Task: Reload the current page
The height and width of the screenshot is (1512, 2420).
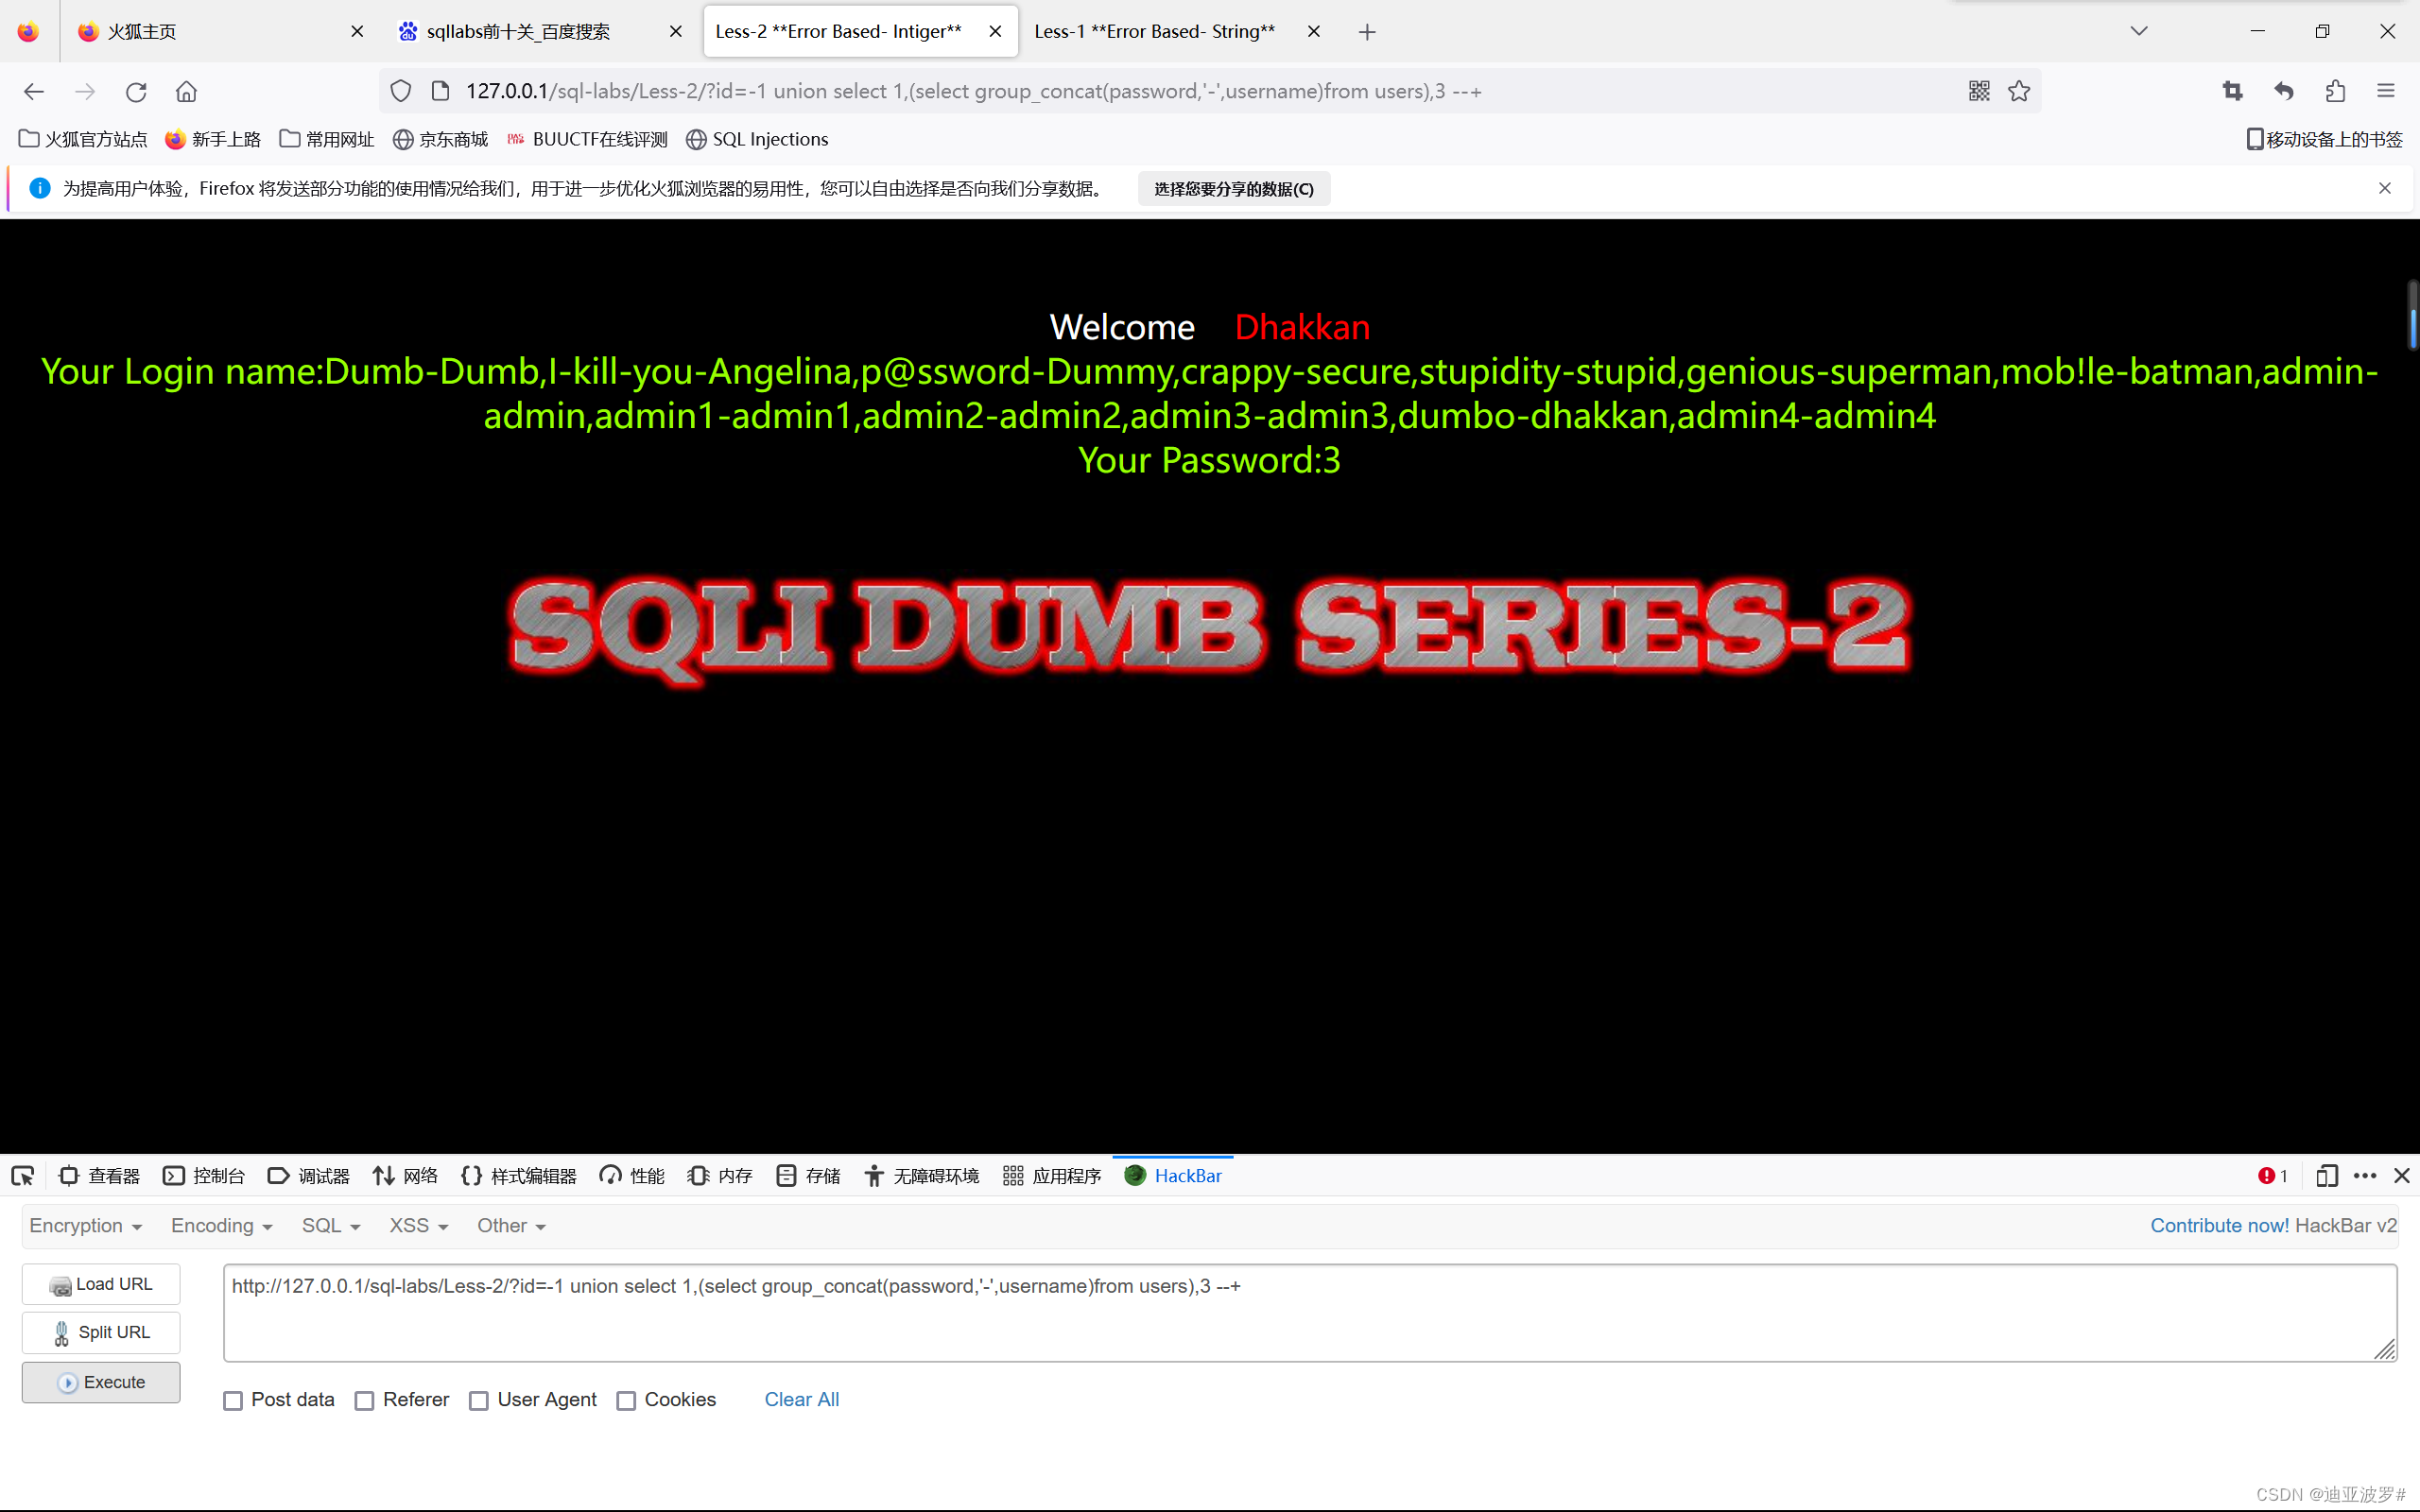Action: (136, 91)
